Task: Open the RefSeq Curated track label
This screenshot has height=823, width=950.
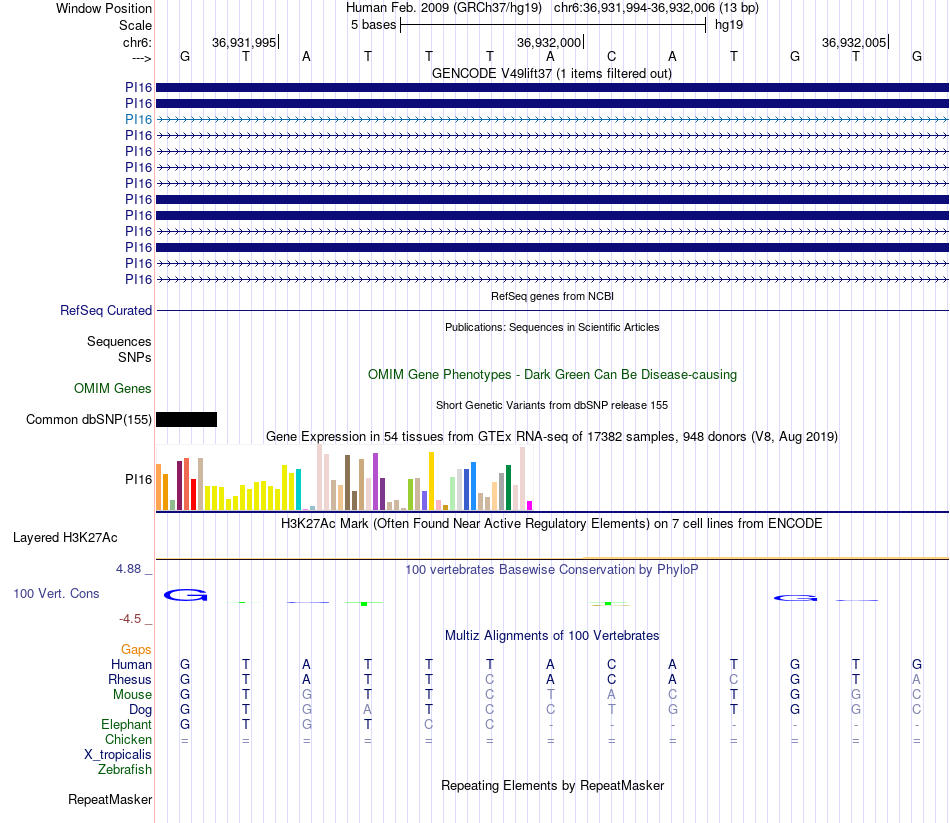Action: (x=105, y=310)
